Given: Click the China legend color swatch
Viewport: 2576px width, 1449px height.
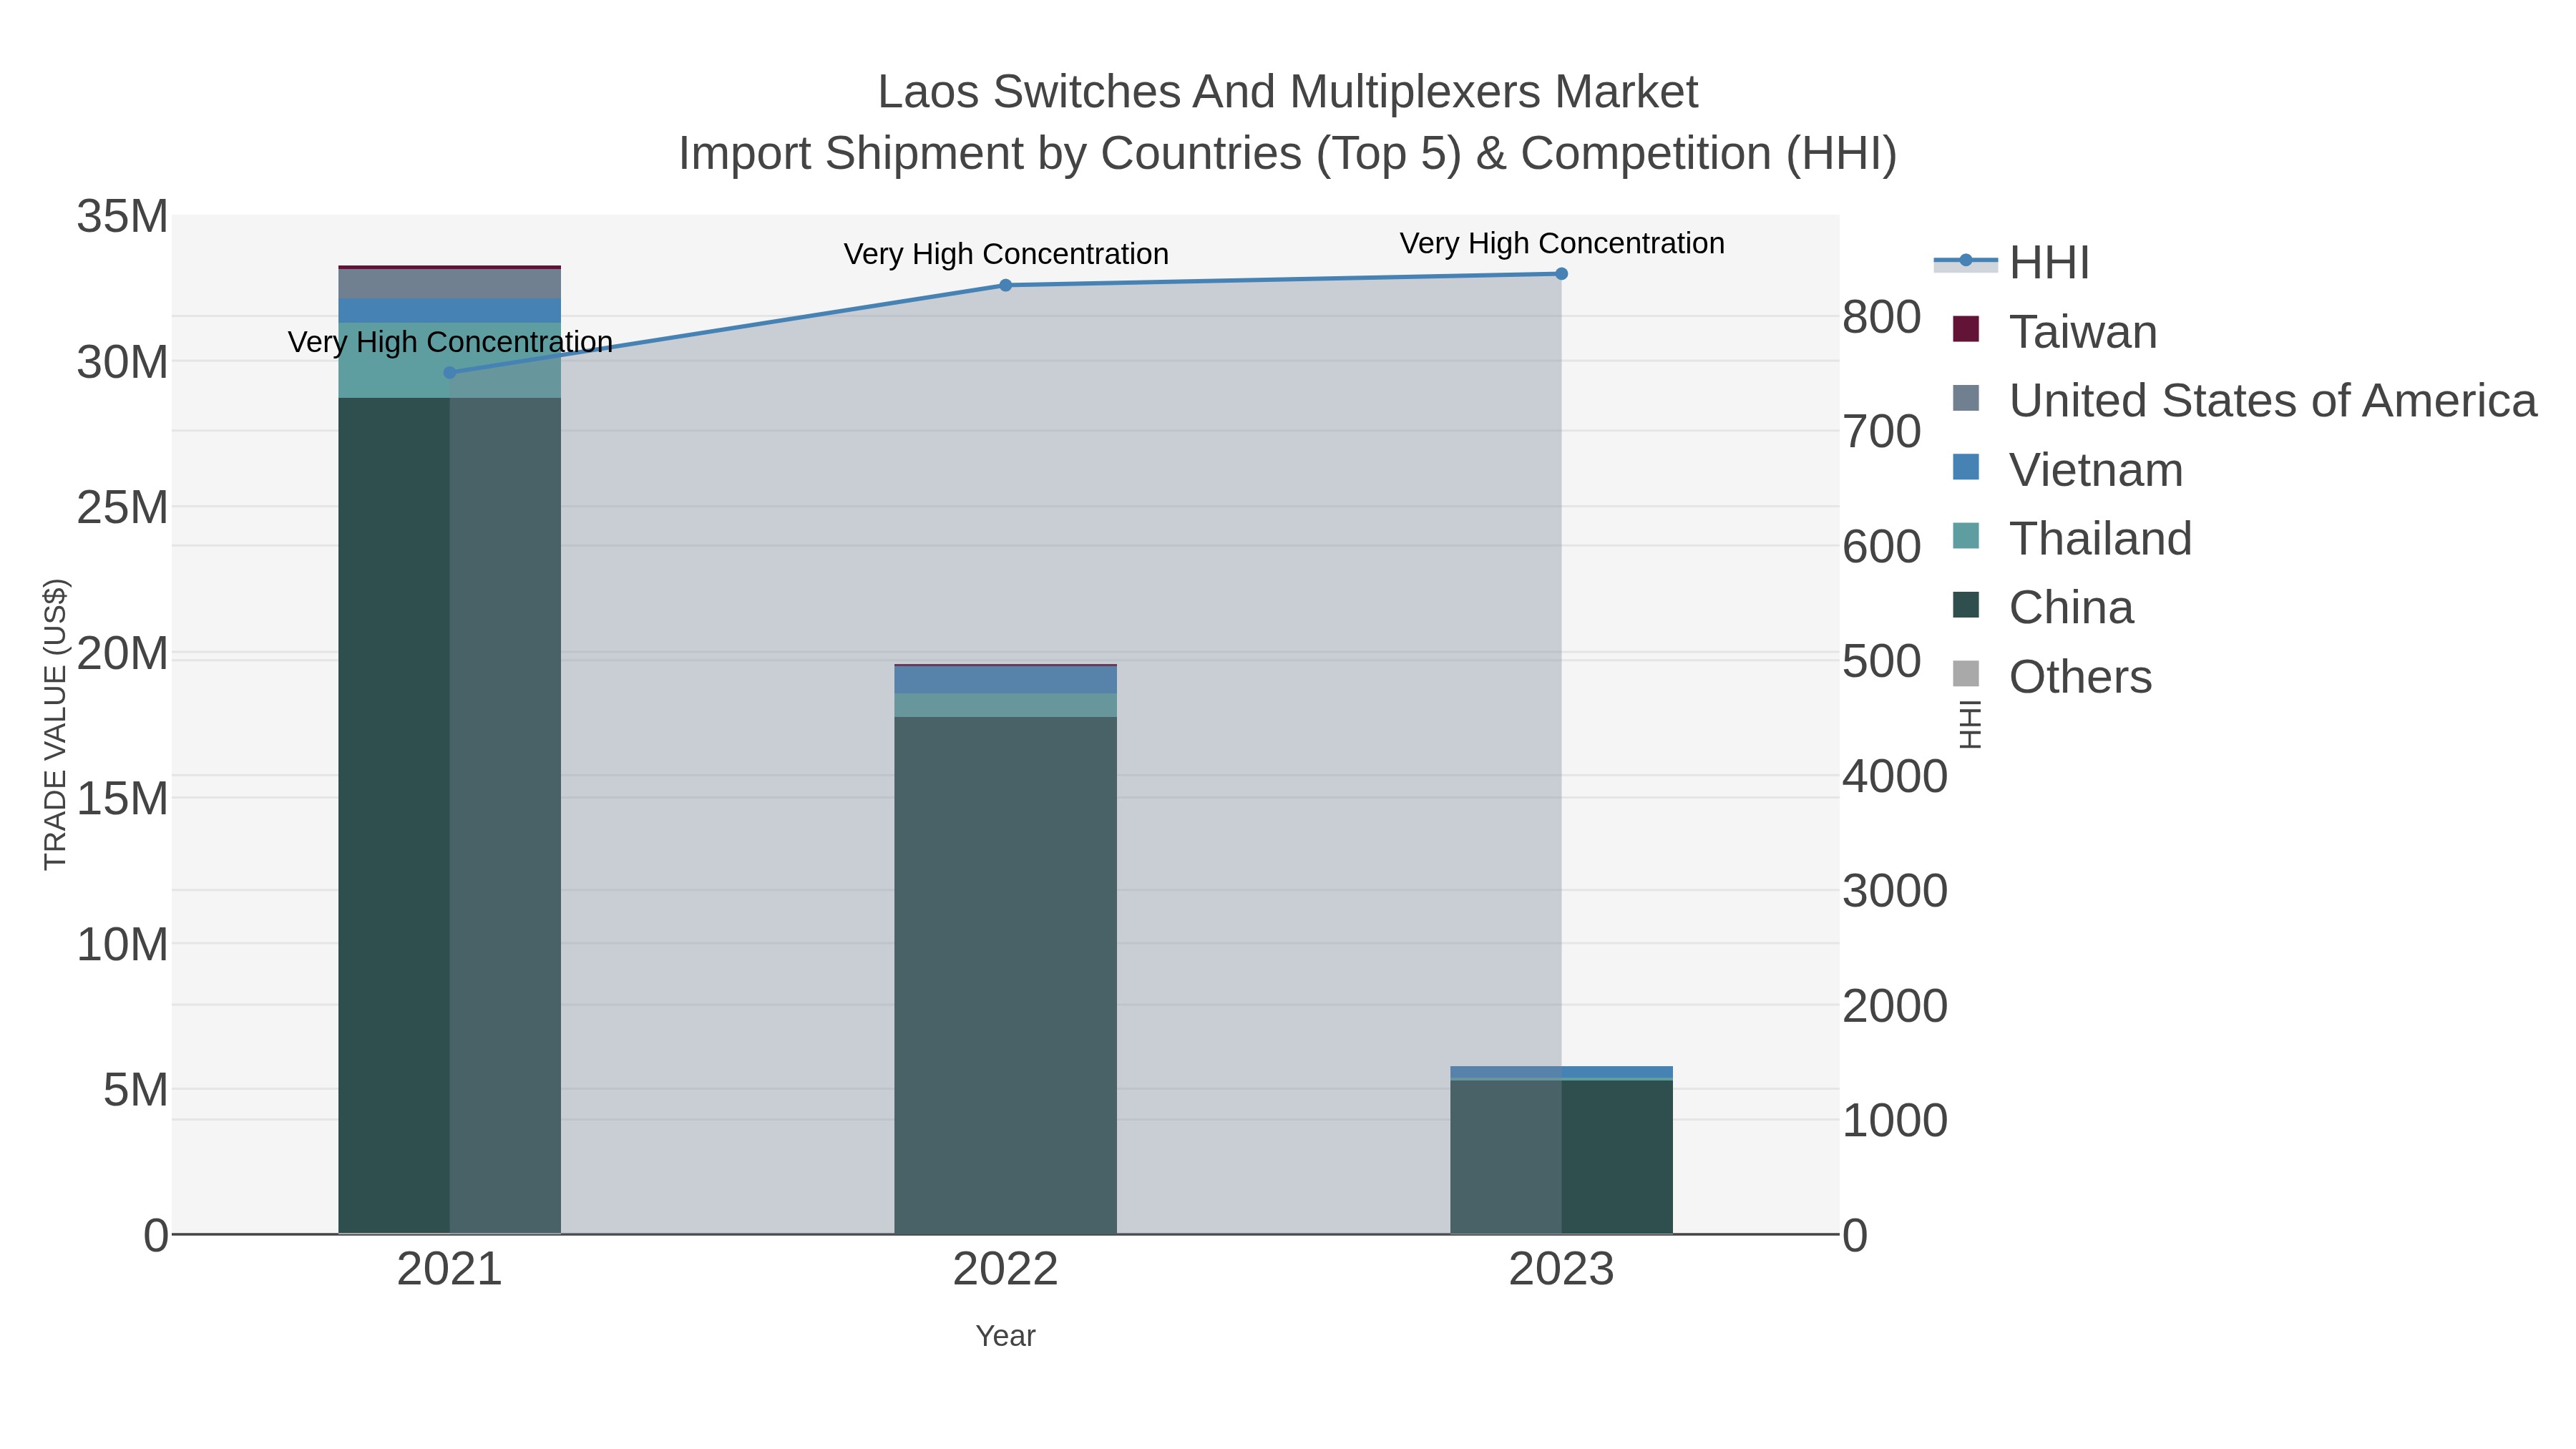Looking at the screenshot, I should 1965,606.
